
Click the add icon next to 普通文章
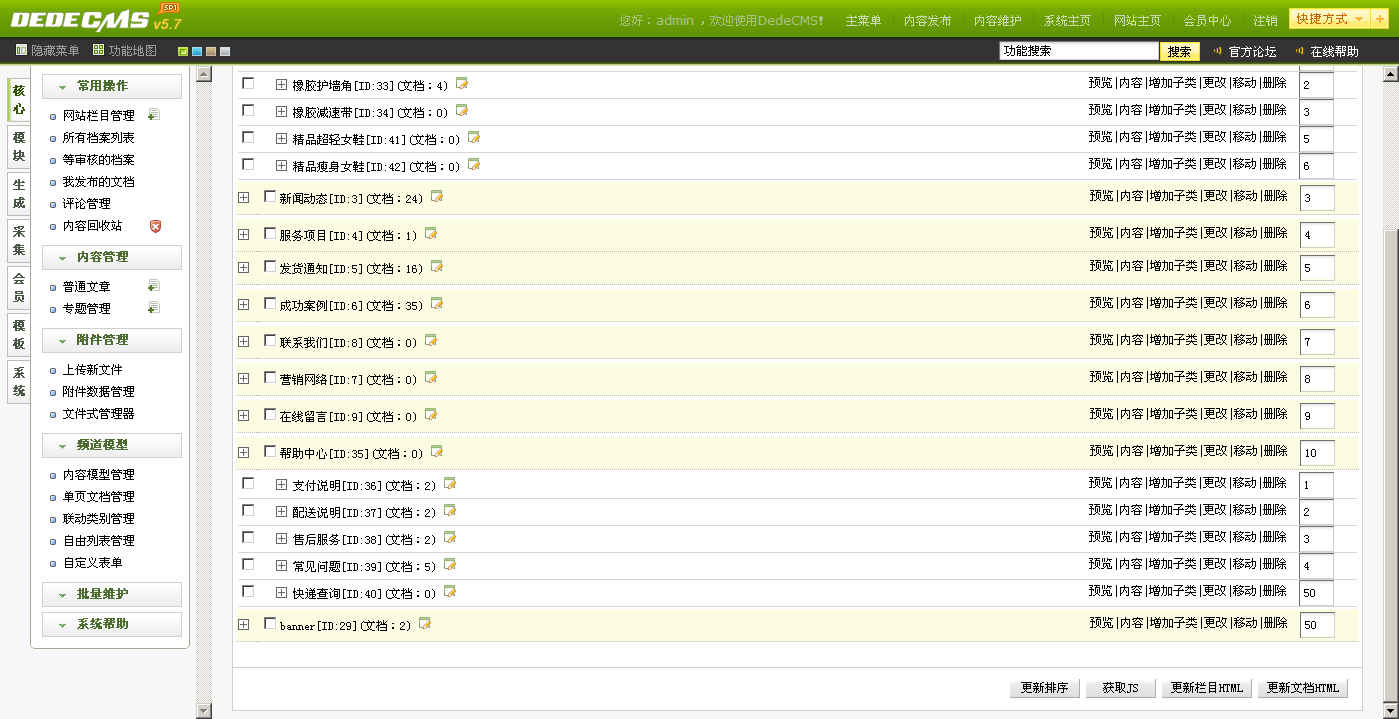coord(153,286)
